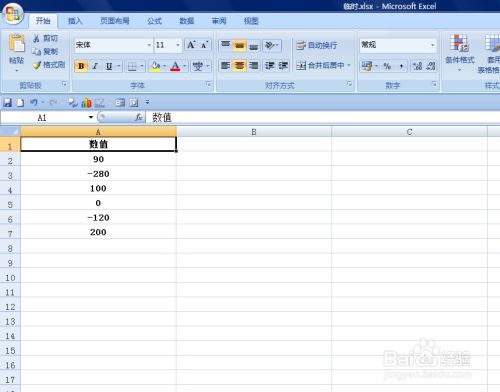Switch to the 公式 (Formulas) tab
Screen dimensions: 500x392
click(155, 21)
